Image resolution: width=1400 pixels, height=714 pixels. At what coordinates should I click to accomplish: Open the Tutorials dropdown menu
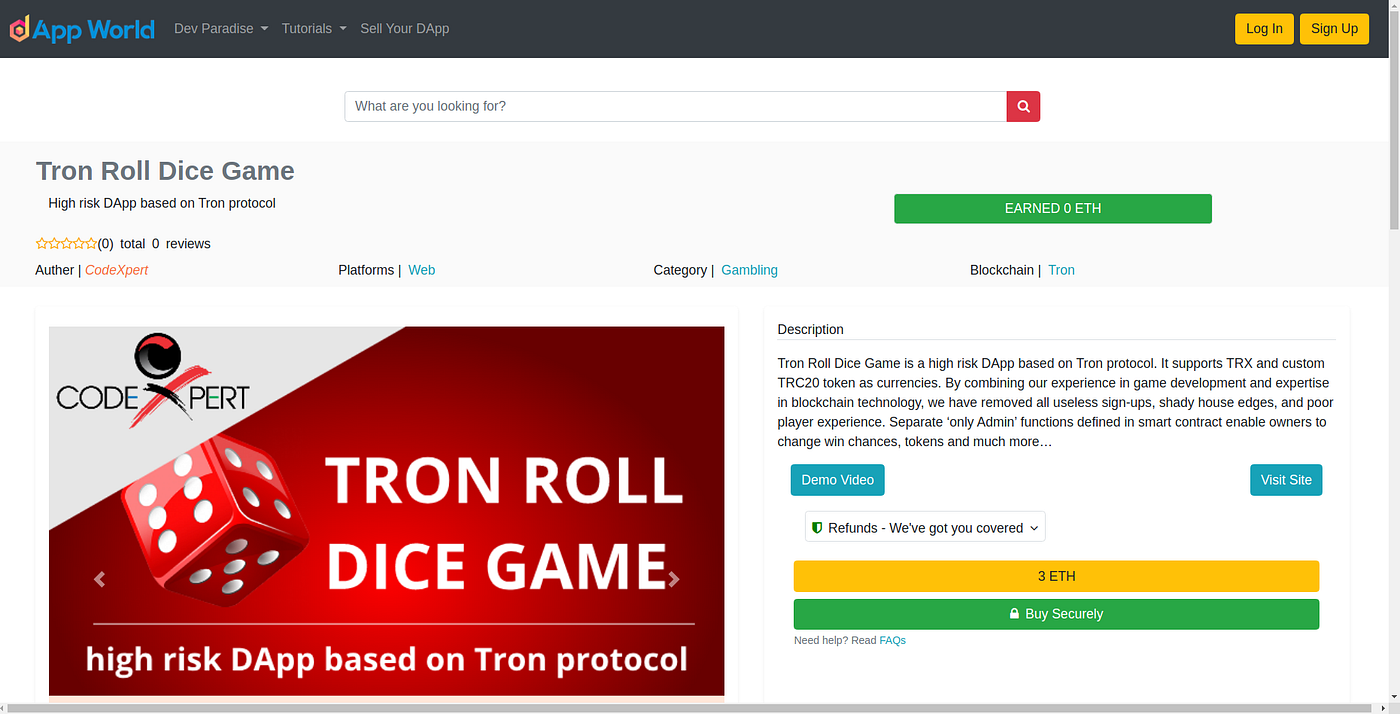[314, 29]
